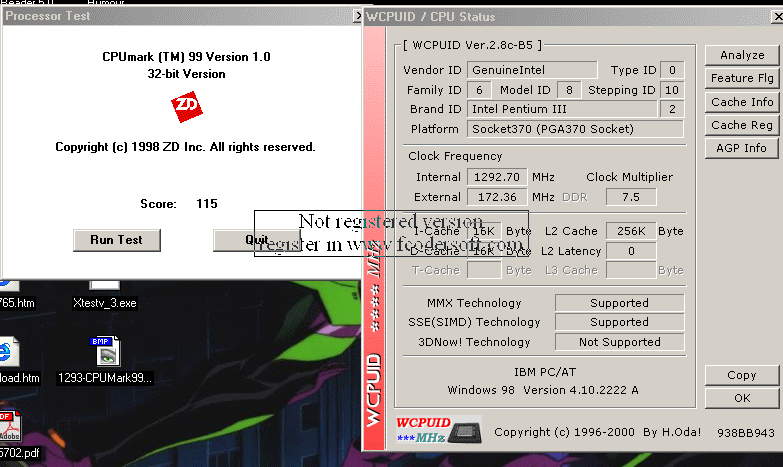Open Cache Info in WCPUID
This screenshot has height=467, width=783.
click(x=742, y=102)
